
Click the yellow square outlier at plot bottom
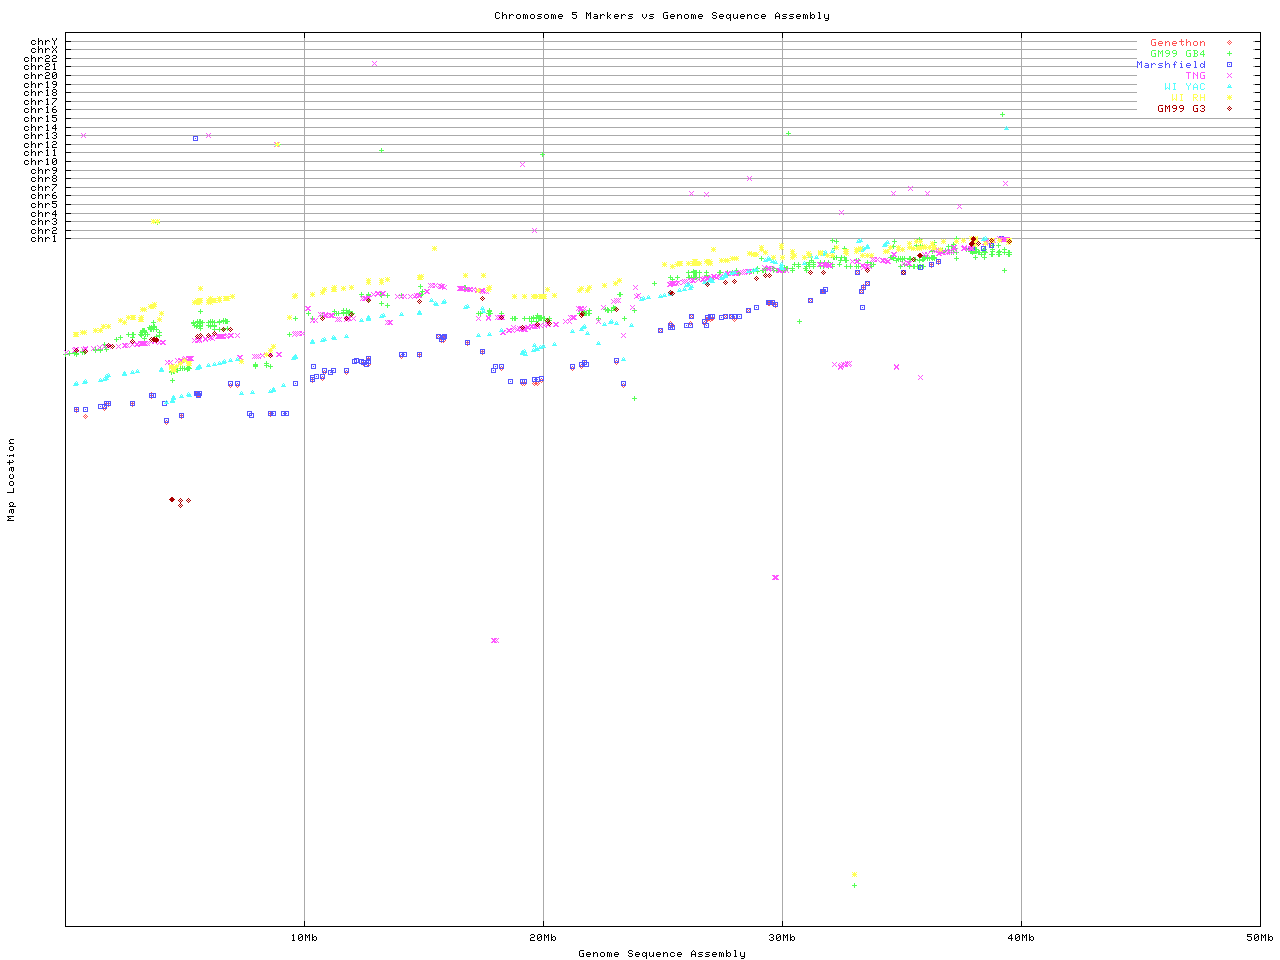coord(854,875)
